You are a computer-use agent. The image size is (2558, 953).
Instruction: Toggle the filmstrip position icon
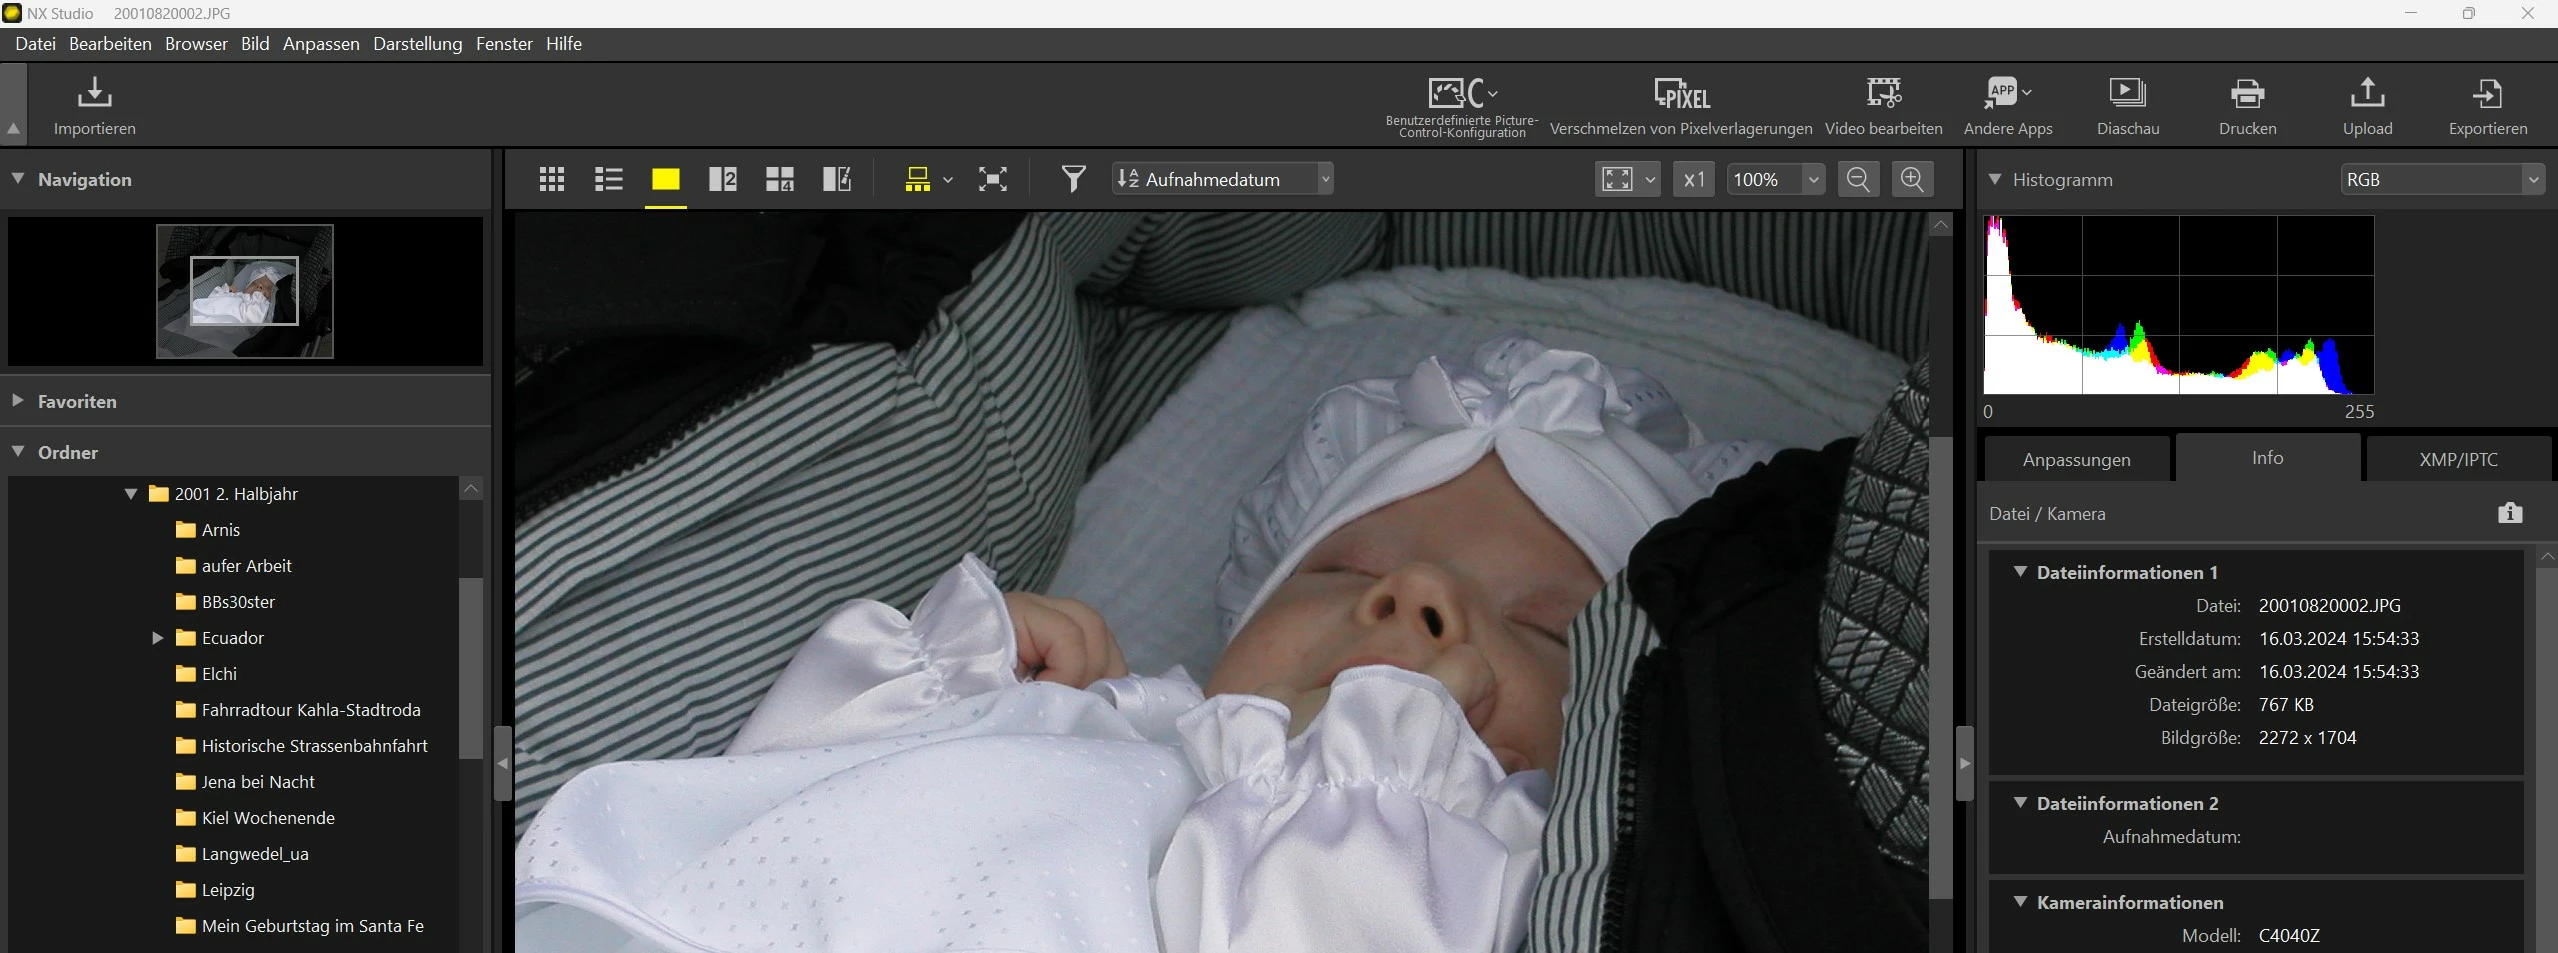pos(917,179)
